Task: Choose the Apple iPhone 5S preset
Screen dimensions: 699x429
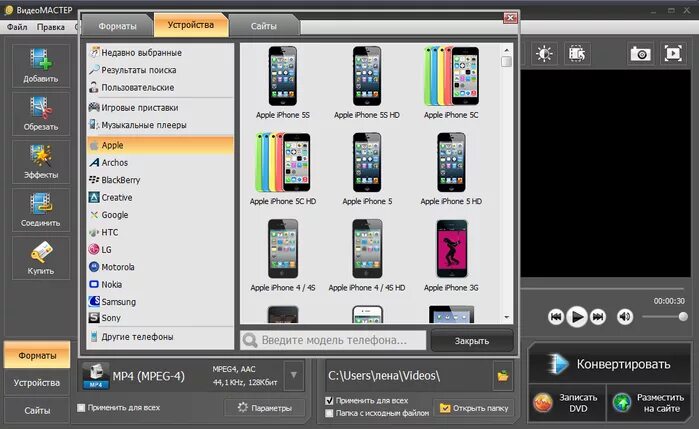Action: (x=283, y=82)
